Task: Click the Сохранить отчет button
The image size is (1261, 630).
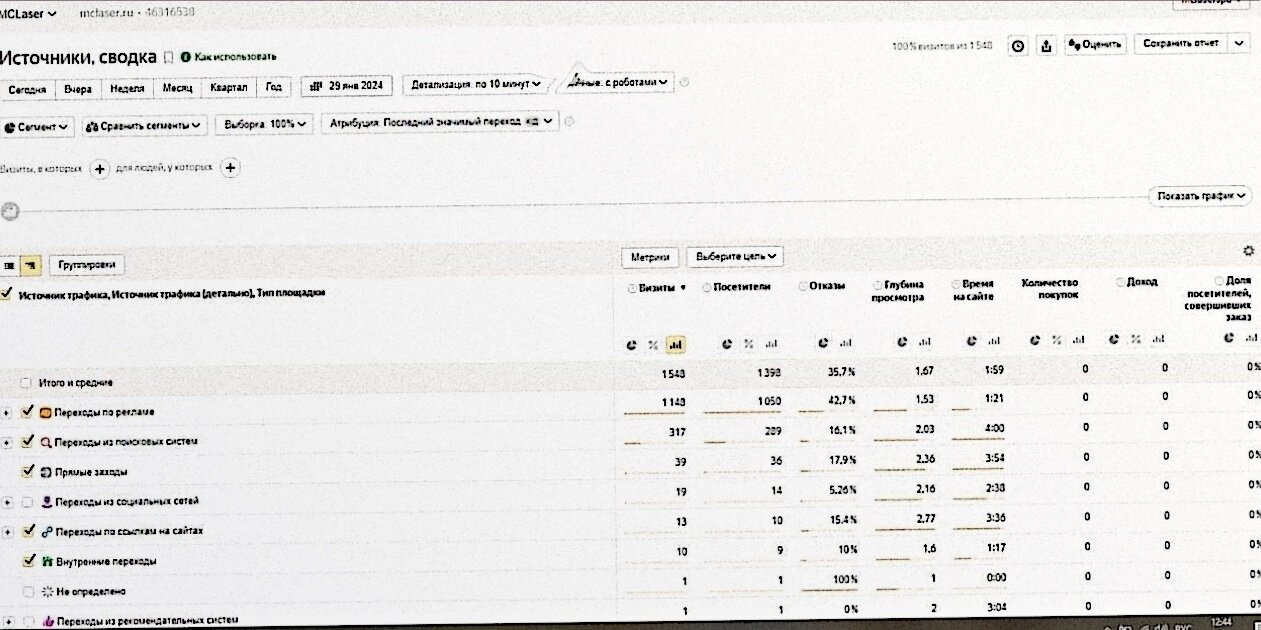Action: coord(1181,44)
